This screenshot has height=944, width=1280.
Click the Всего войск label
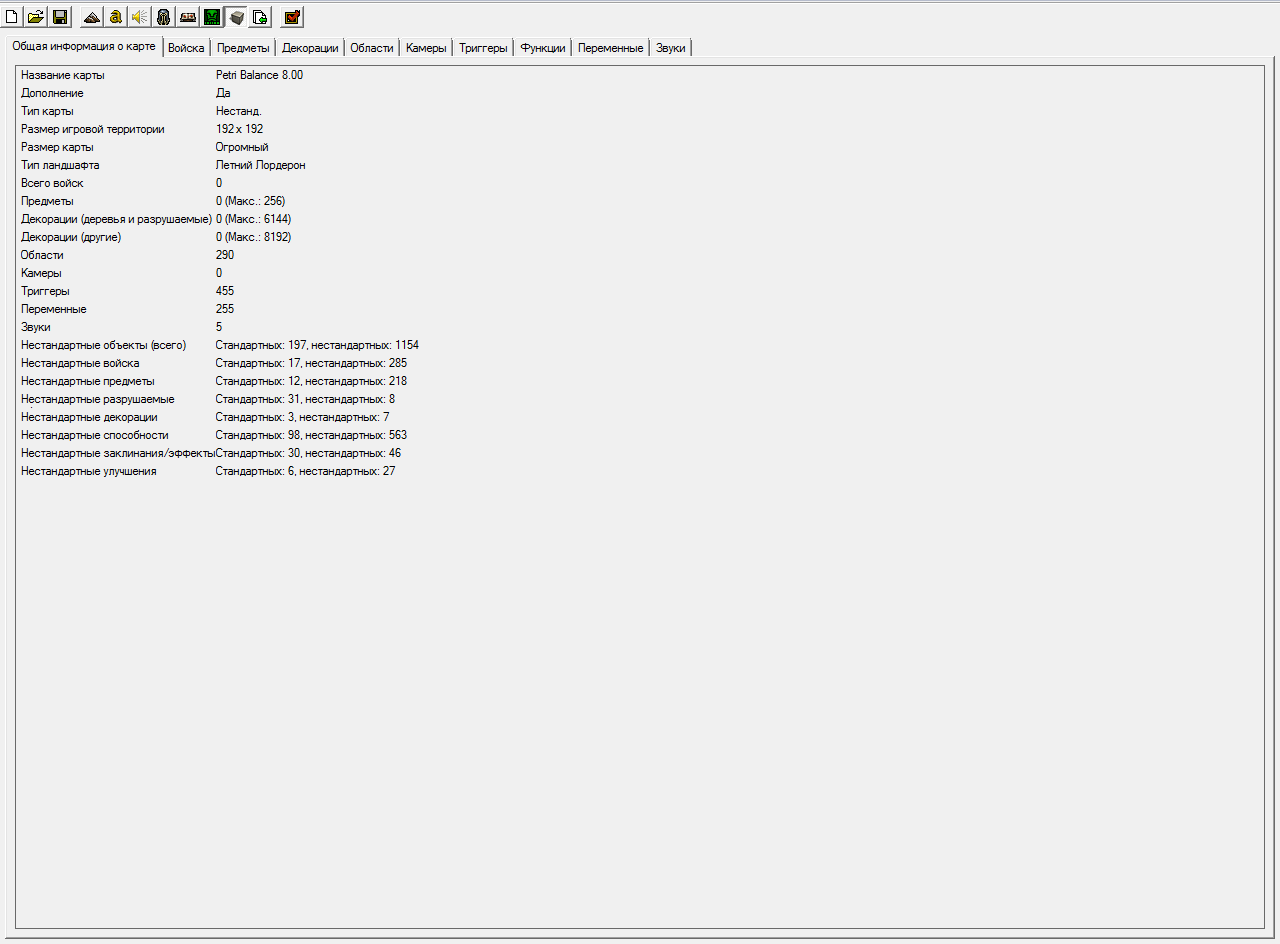point(52,183)
